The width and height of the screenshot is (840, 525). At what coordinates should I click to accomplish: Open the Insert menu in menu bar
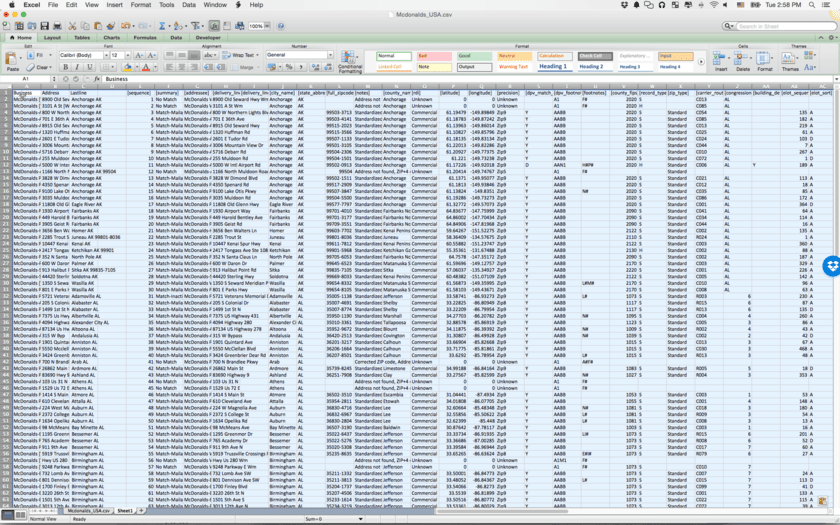[x=115, y=5]
